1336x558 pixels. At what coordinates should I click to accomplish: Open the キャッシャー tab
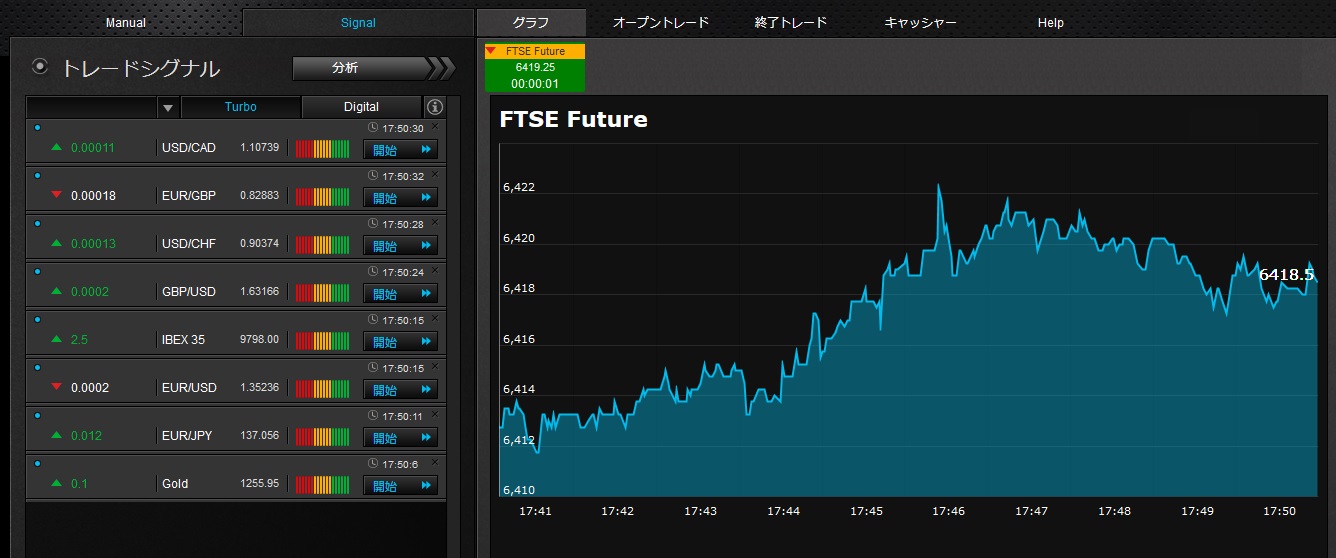point(921,22)
